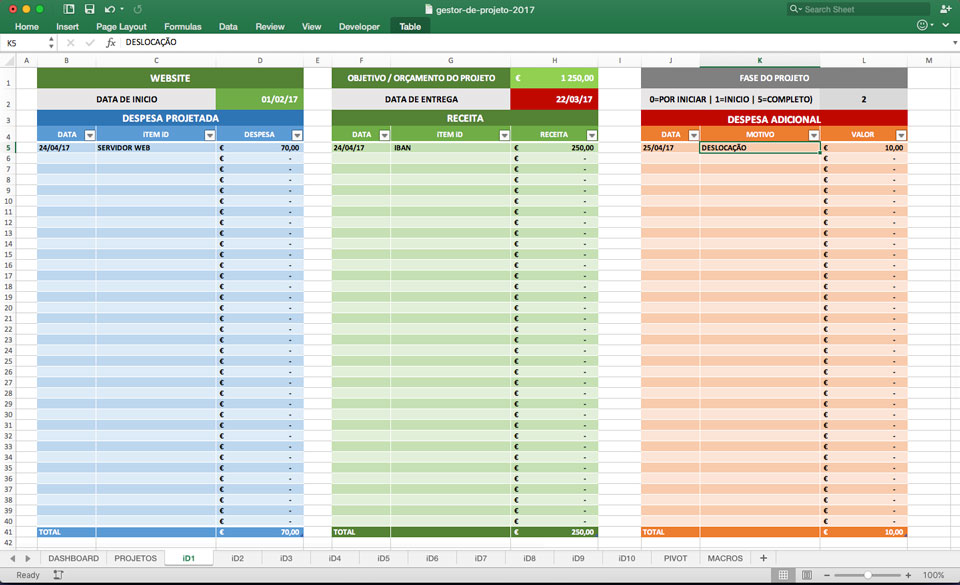Screen dimensions: 960x585
Task: Switch to the MACROS sheet tab
Action: pyautogui.click(x=726, y=558)
